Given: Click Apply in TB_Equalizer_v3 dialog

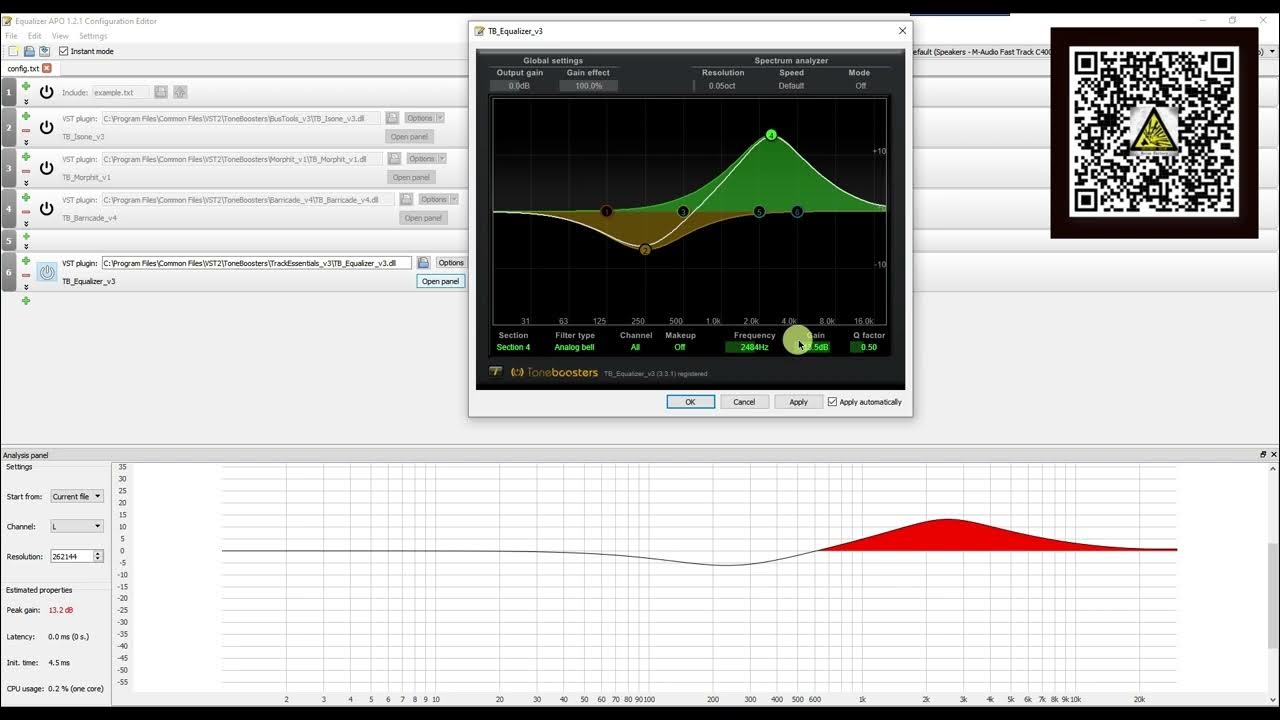Looking at the screenshot, I should point(798,402).
